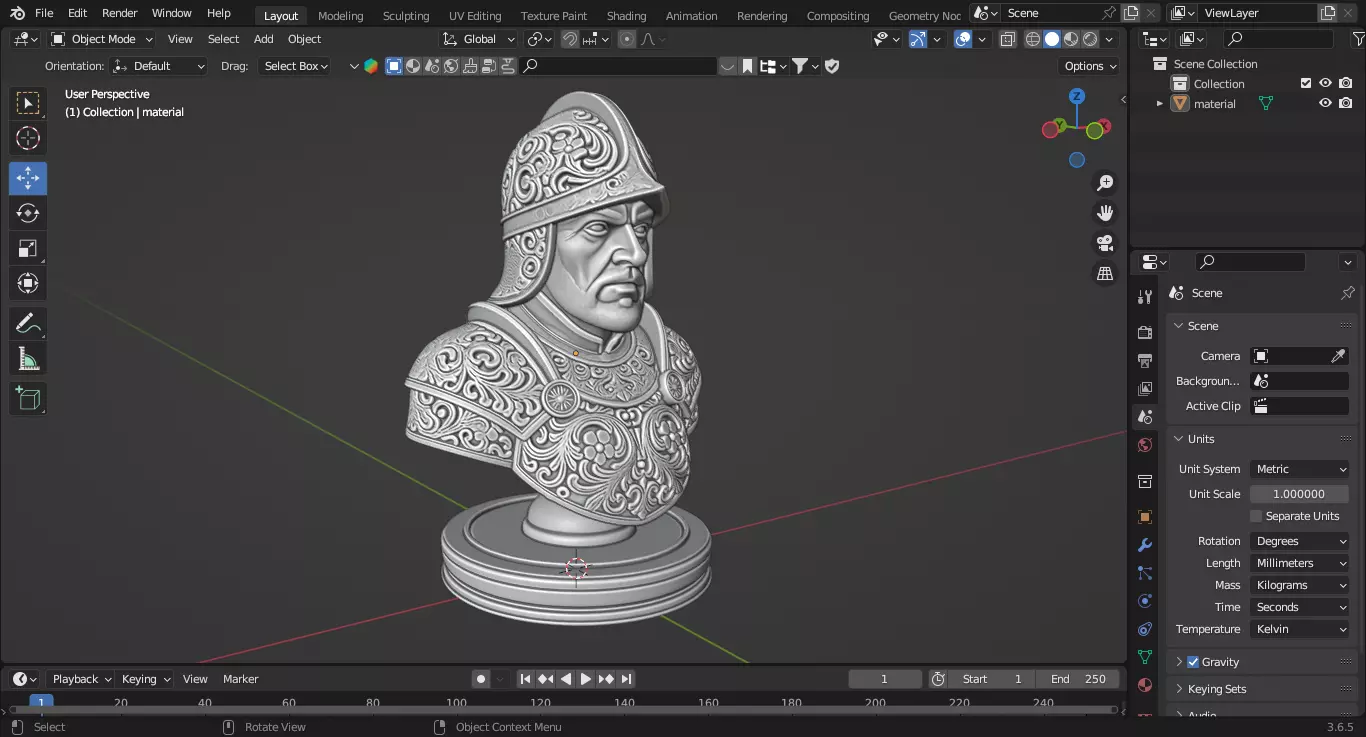Open the Modifiers properties tab

(1145, 545)
